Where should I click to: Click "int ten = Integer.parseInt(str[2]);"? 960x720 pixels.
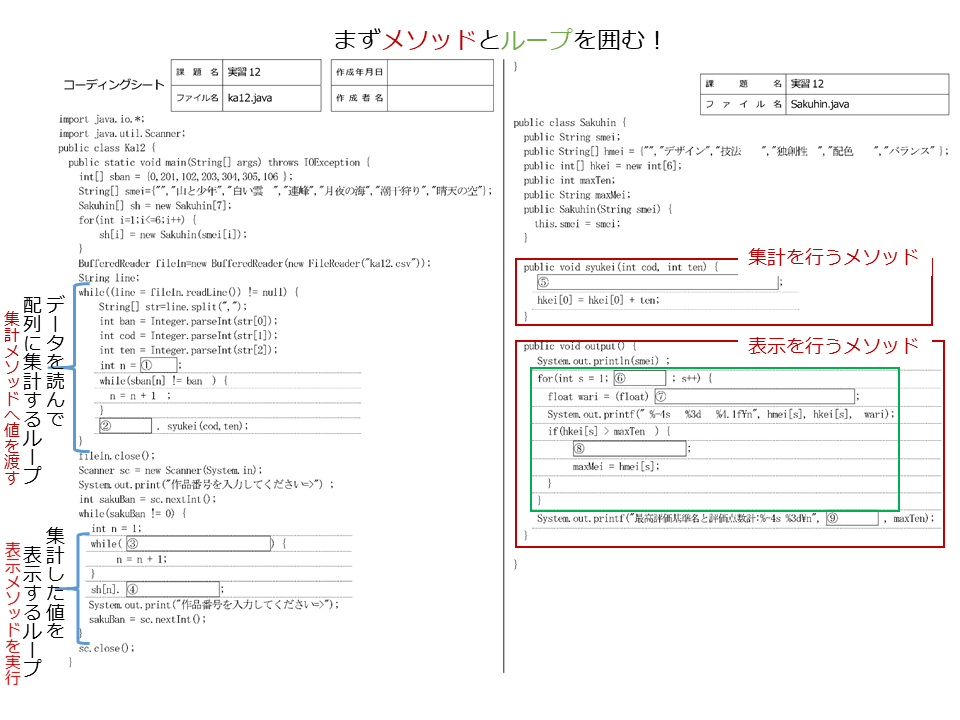(189, 350)
